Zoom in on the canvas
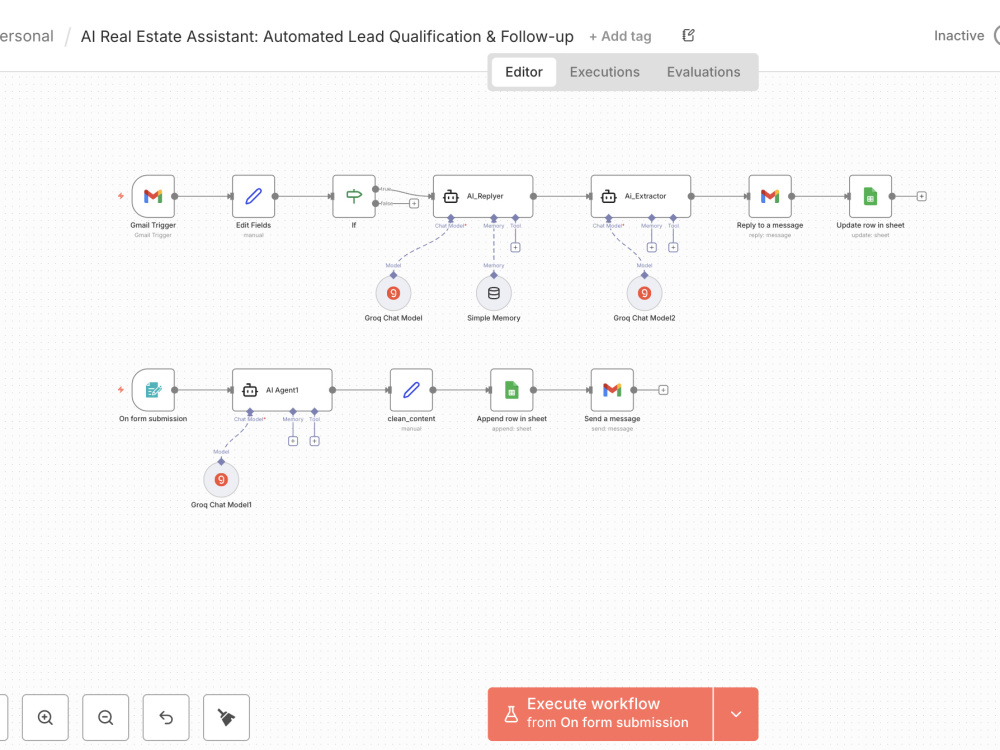The image size is (1000, 750). tap(45, 717)
